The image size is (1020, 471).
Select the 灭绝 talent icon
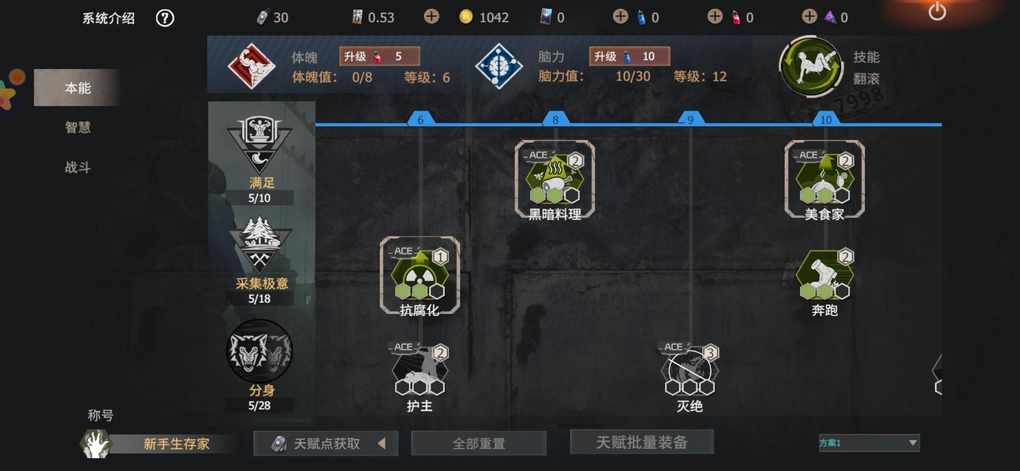pos(690,372)
